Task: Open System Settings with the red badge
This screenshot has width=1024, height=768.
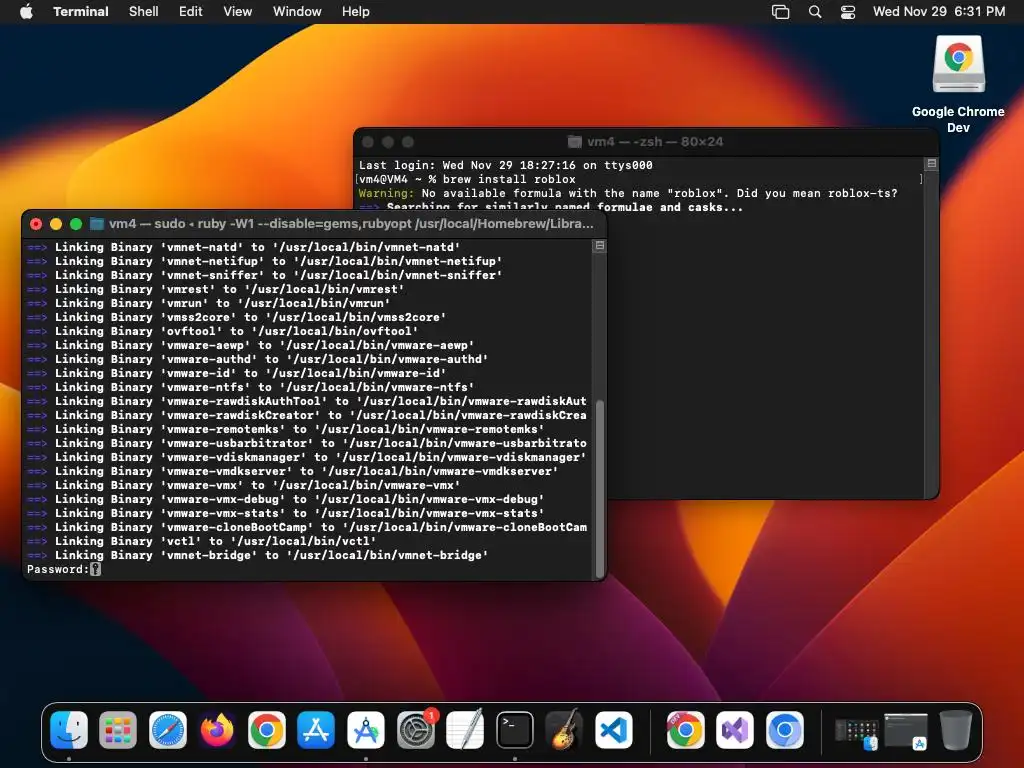Action: pyautogui.click(x=415, y=729)
